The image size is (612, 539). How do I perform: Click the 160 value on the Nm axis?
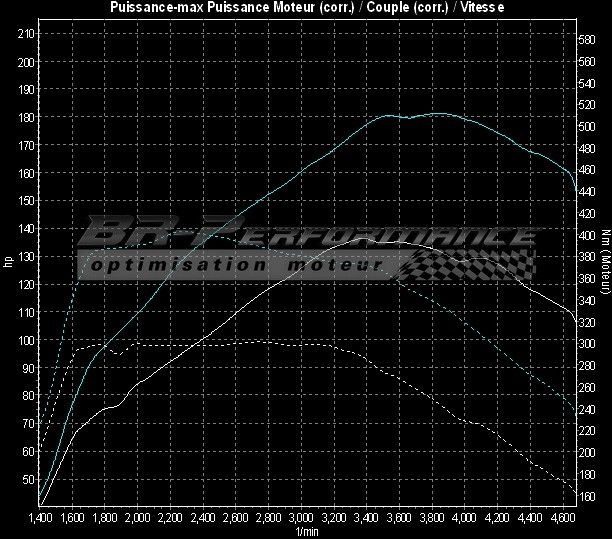click(x=587, y=496)
